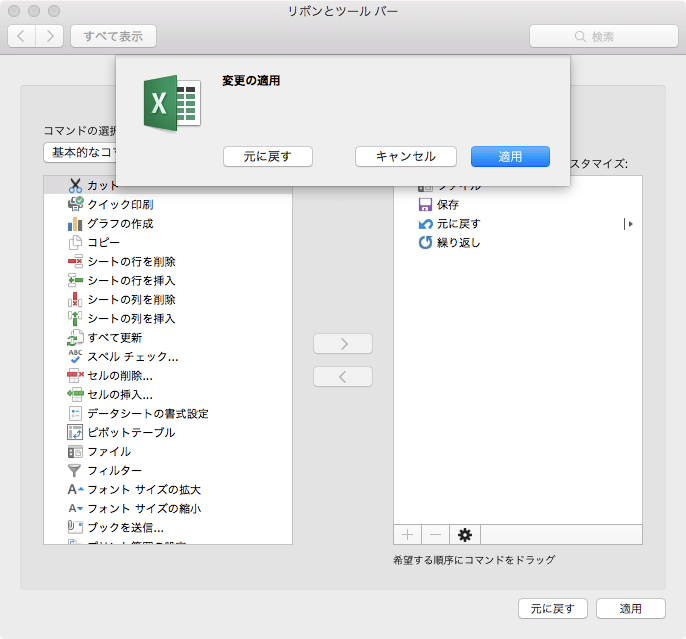The width and height of the screenshot is (686, 639).
Task: Click the Create Chart (グラフの作成) icon
Action: coord(75,223)
